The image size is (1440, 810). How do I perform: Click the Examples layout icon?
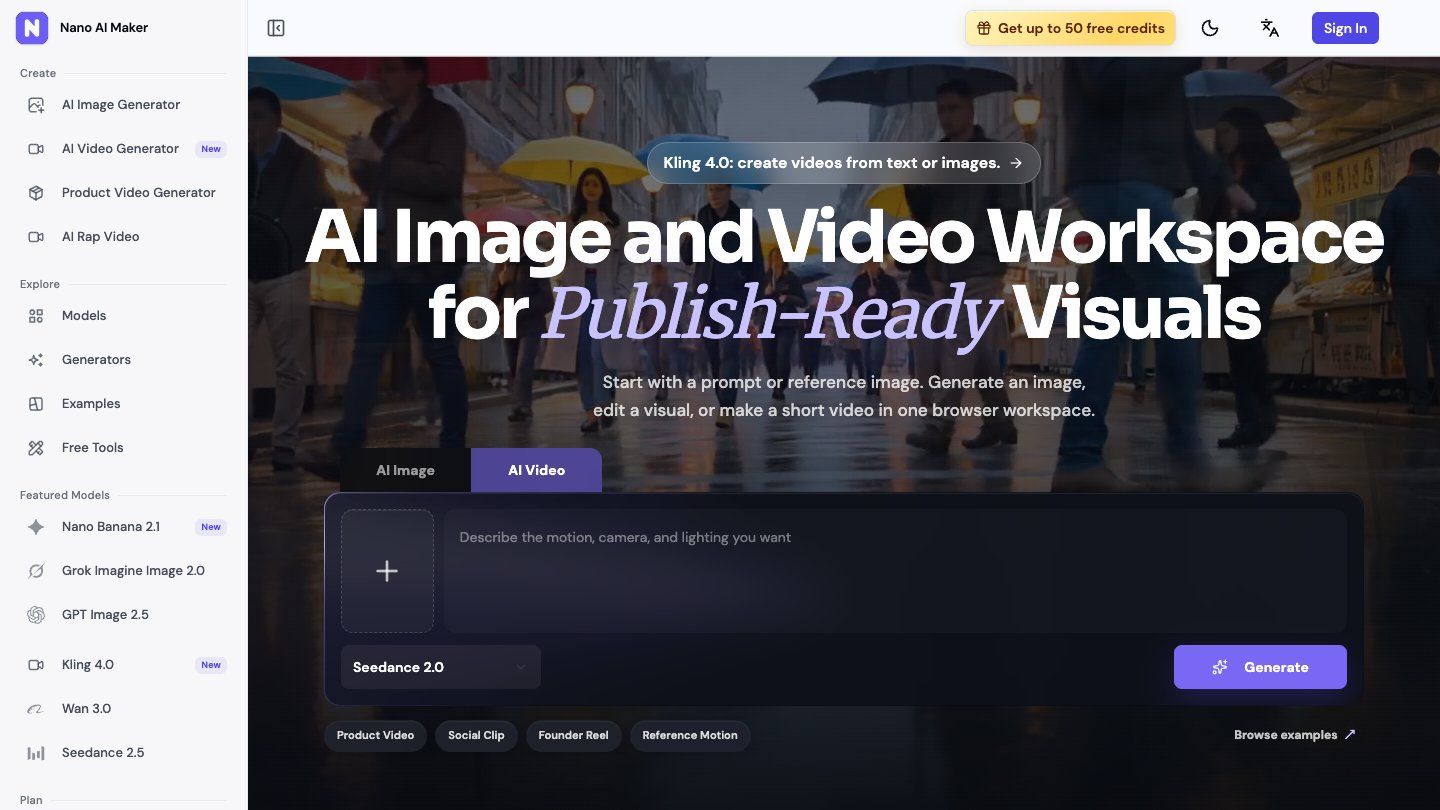pos(36,404)
